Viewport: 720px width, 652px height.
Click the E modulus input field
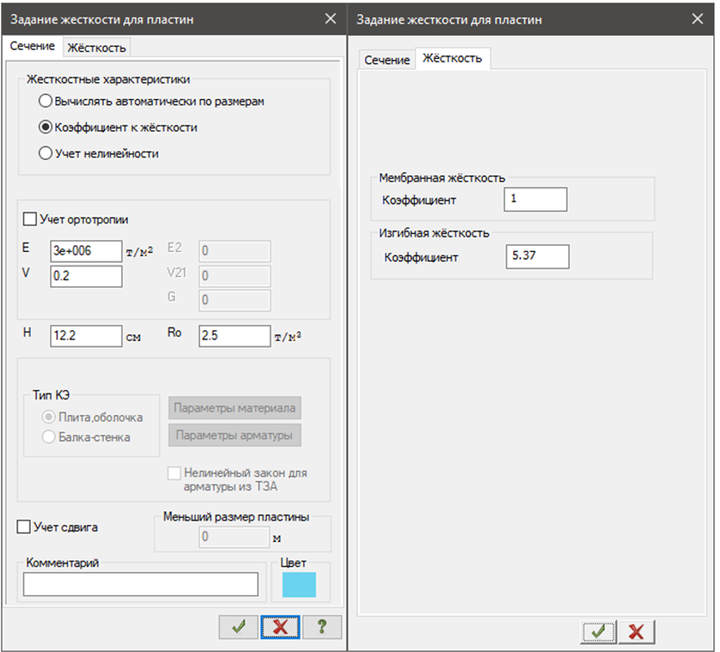pos(86,250)
